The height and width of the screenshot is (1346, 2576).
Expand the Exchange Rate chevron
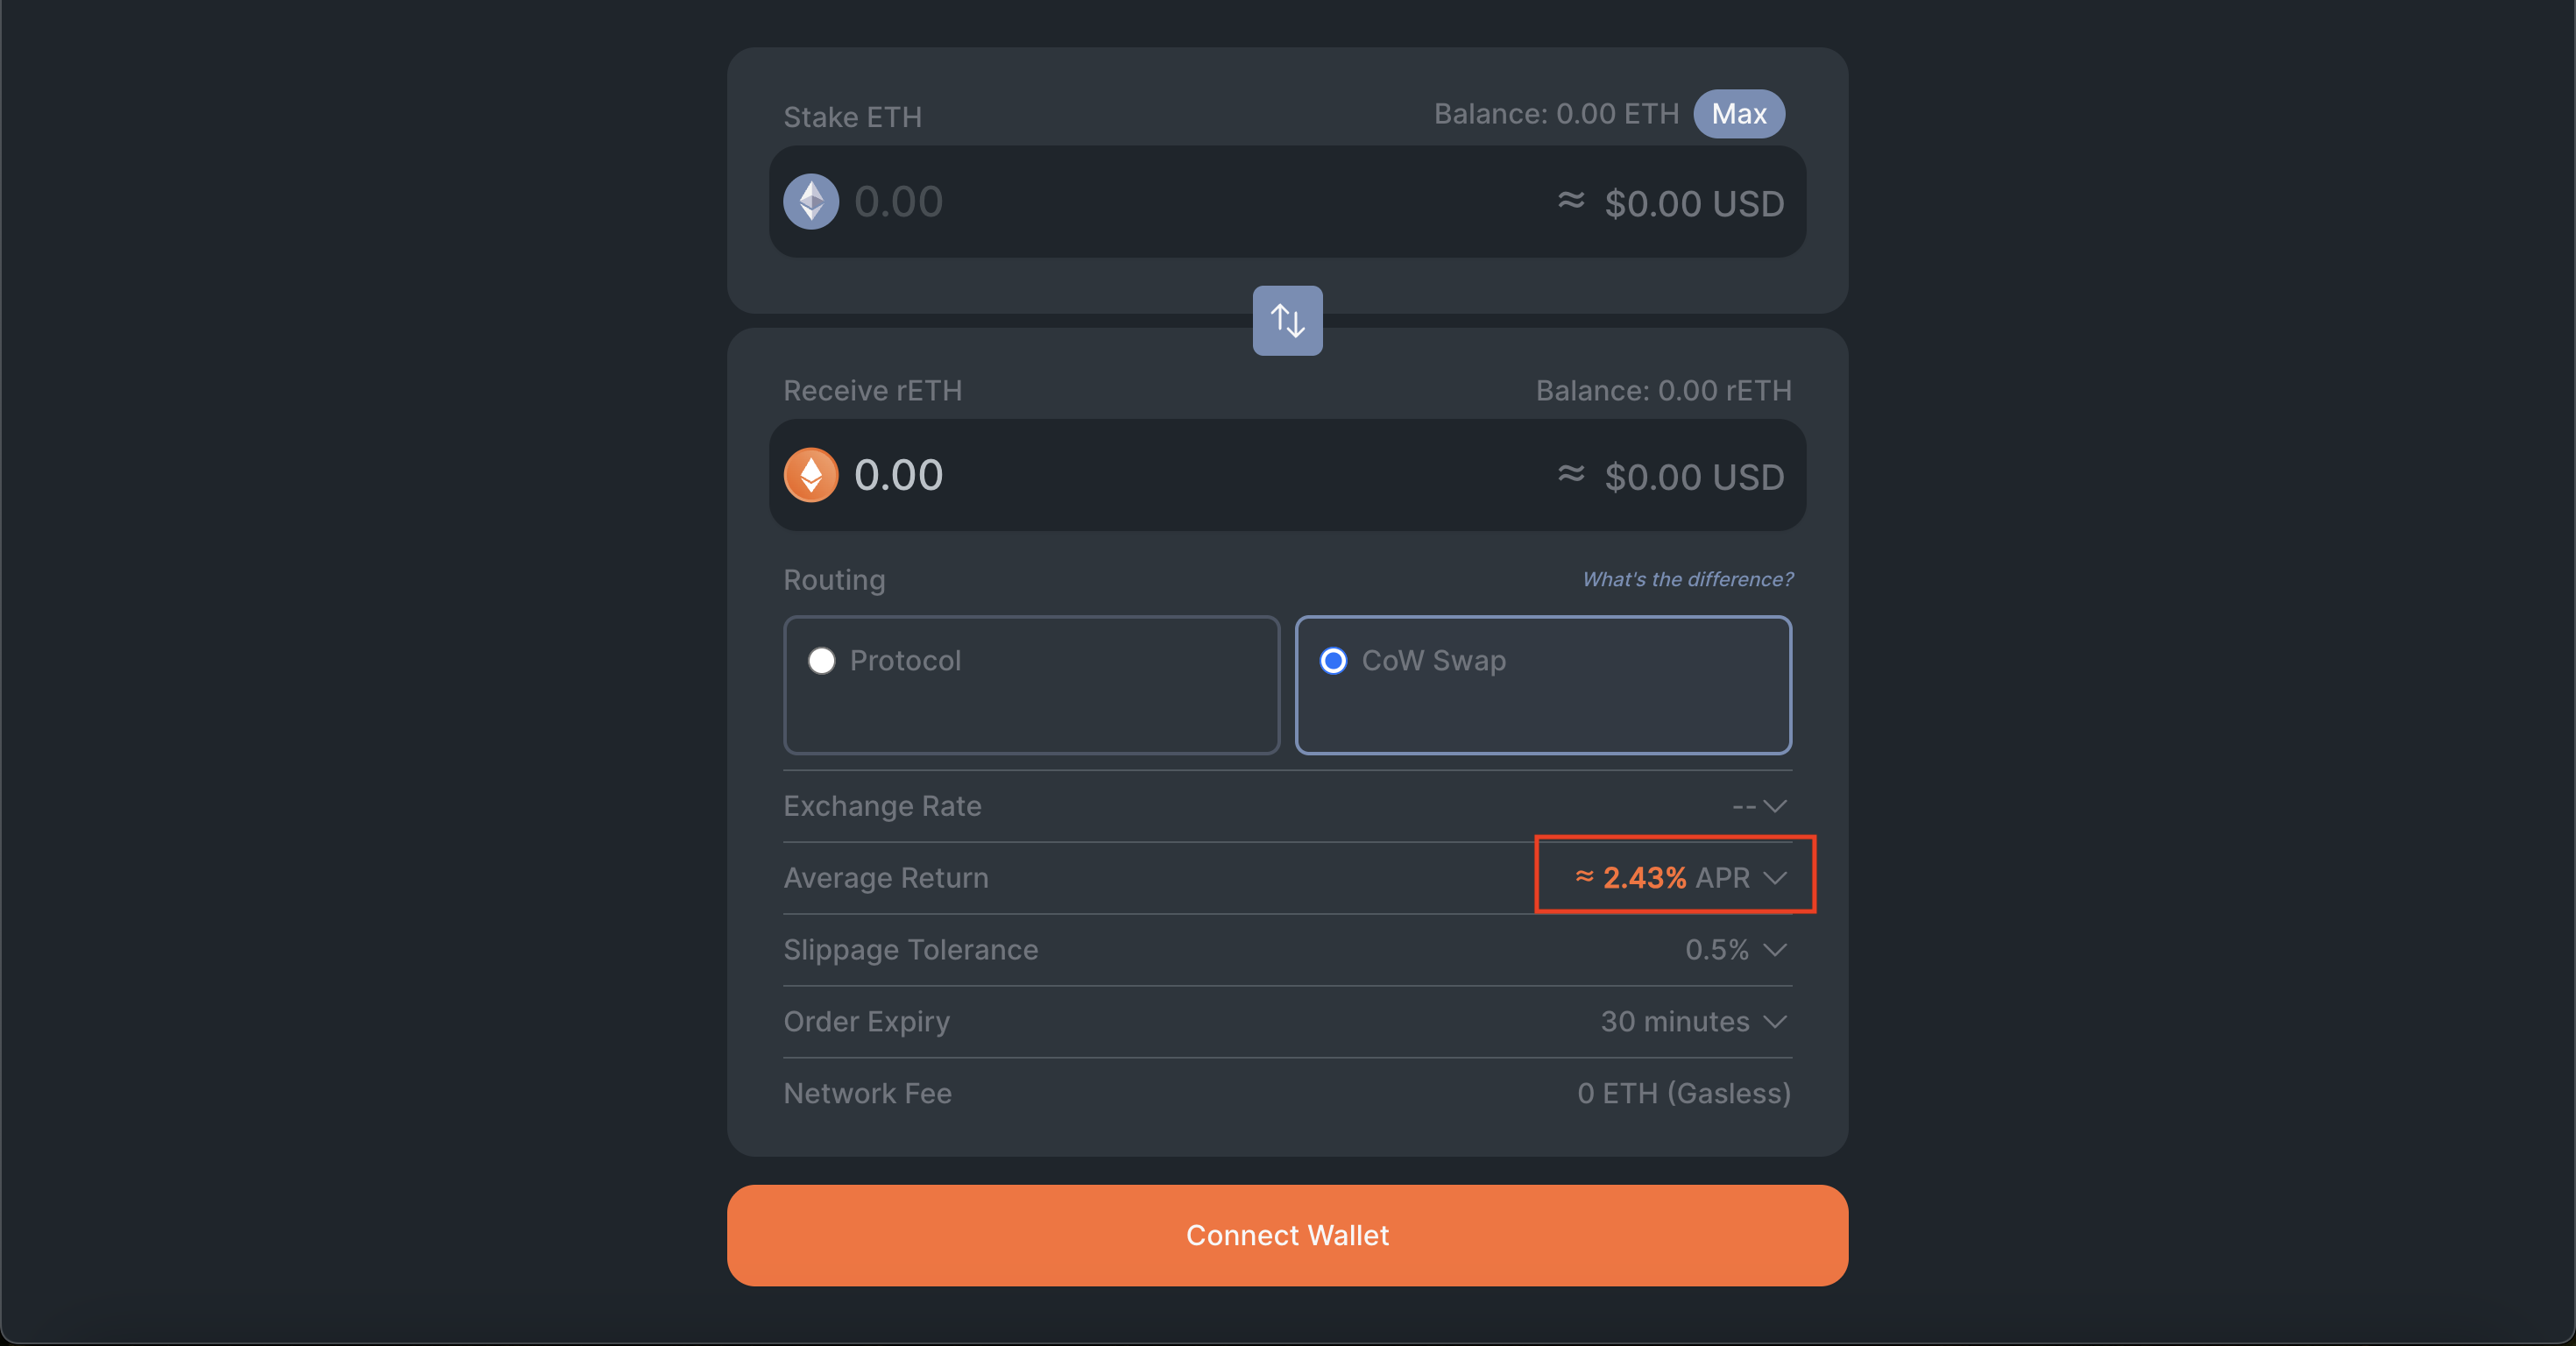pos(1774,806)
